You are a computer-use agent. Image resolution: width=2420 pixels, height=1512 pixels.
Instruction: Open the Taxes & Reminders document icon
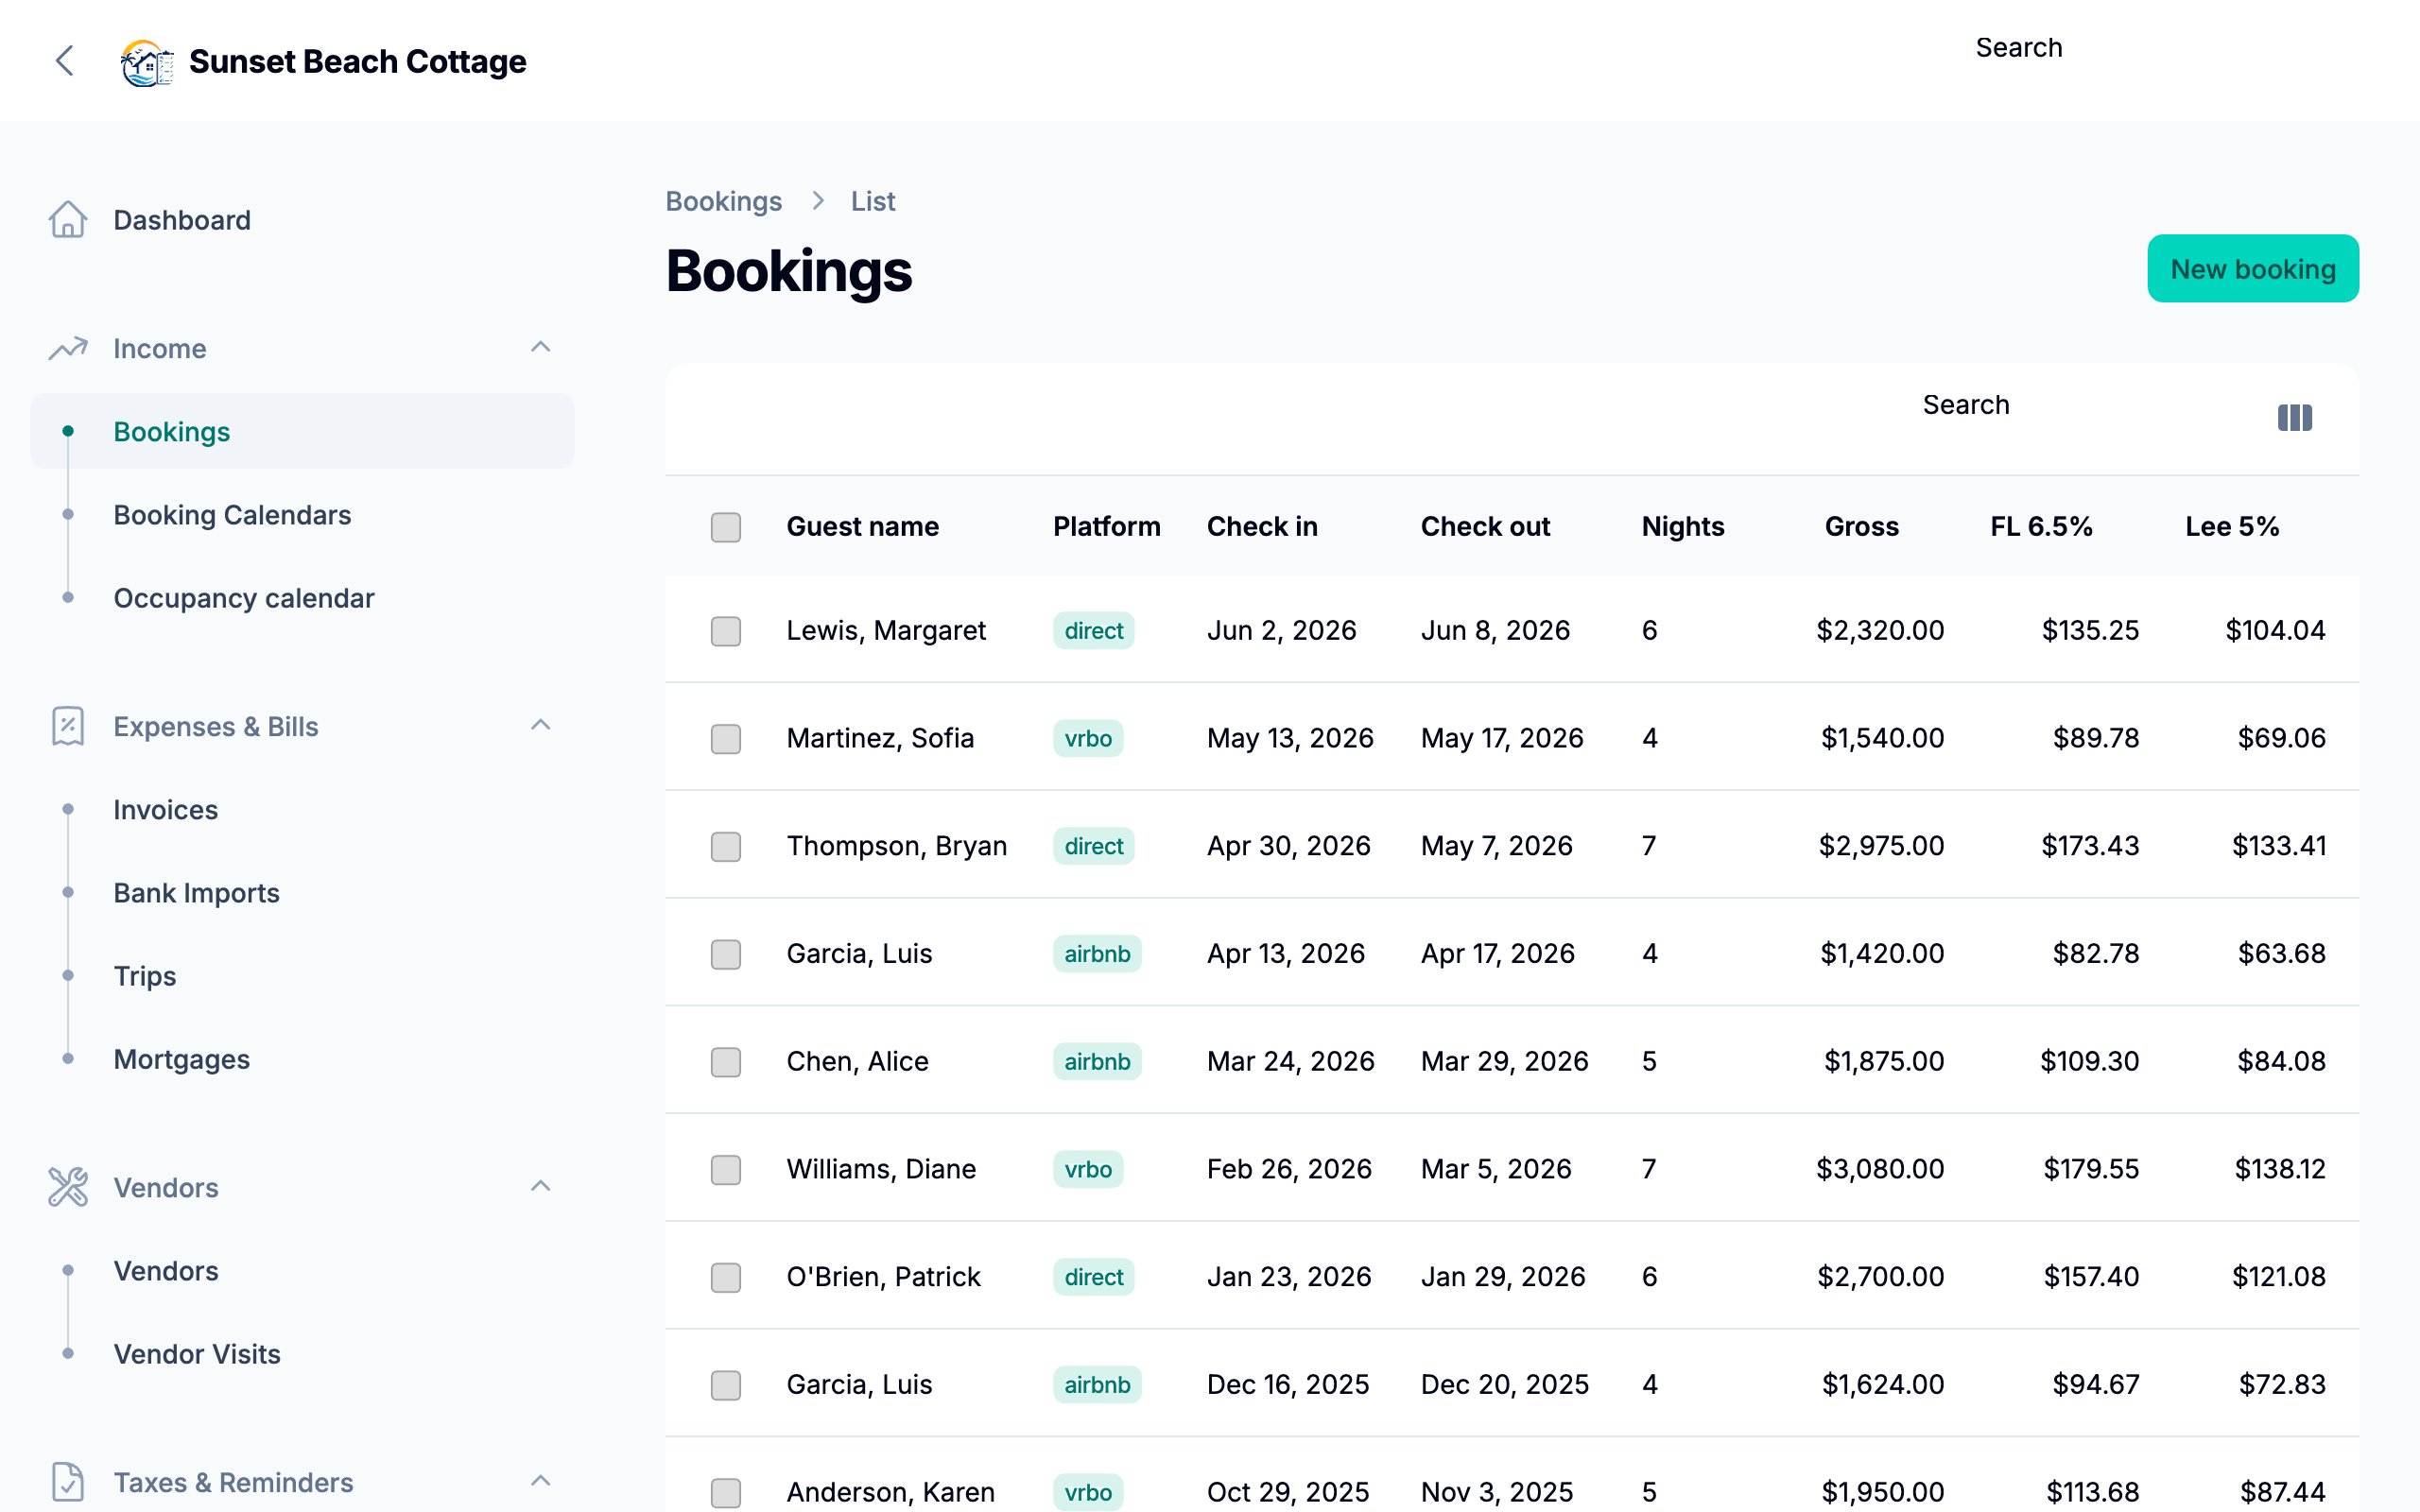point(67,1483)
